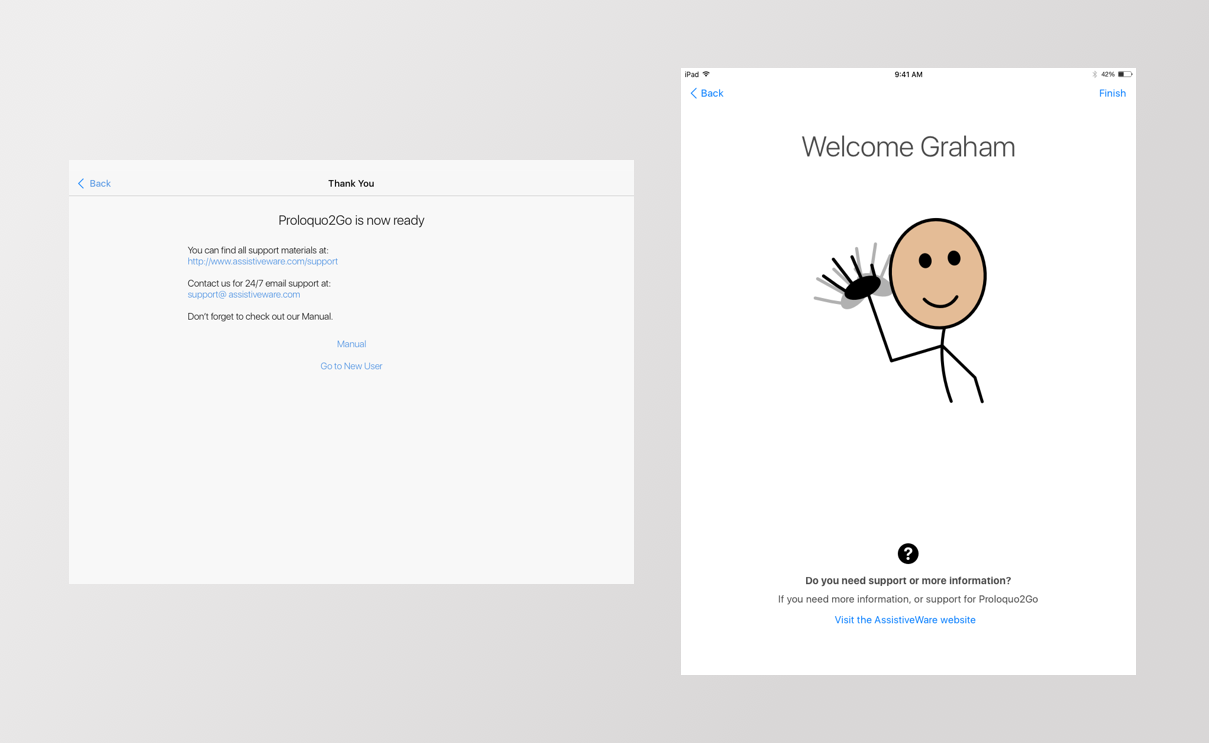Tap Back on the Welcome Graham screen

[x=707, y=93]
